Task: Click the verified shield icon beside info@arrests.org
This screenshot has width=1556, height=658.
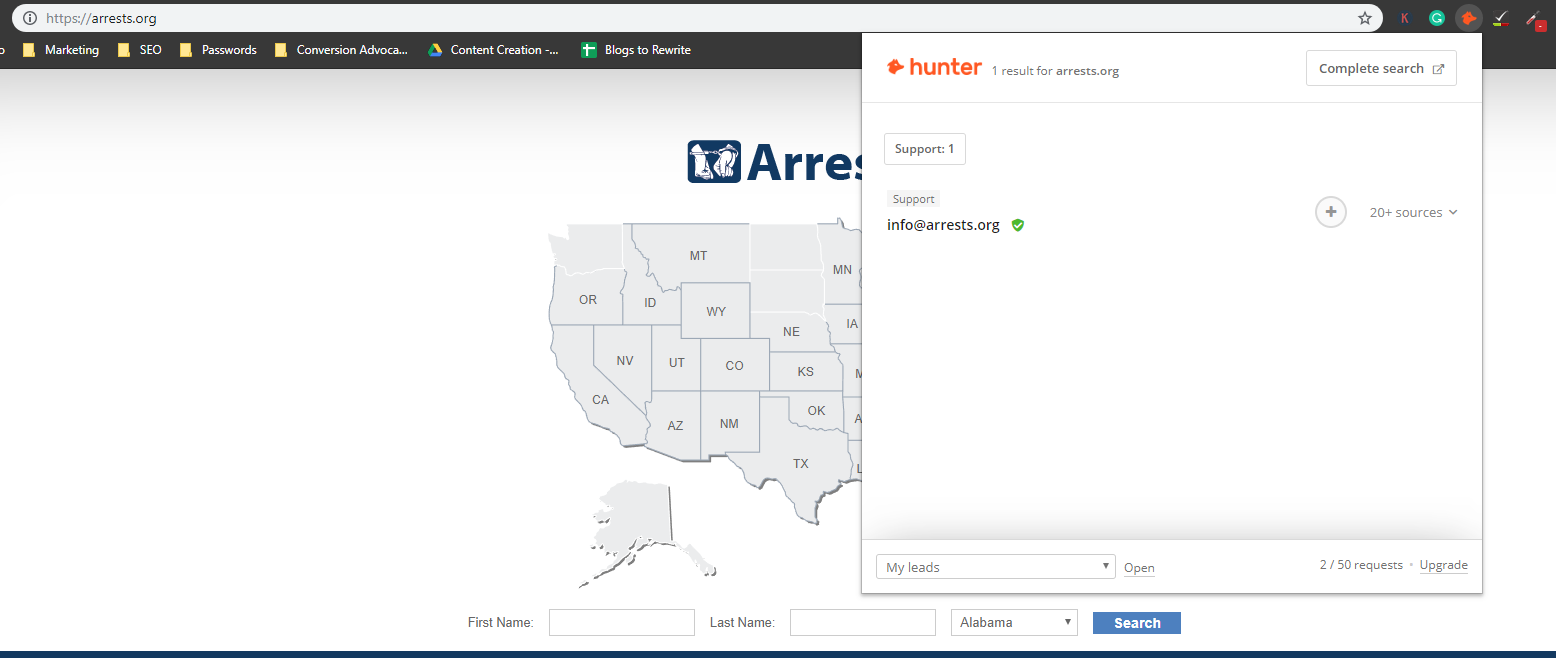Action: 1018,225
